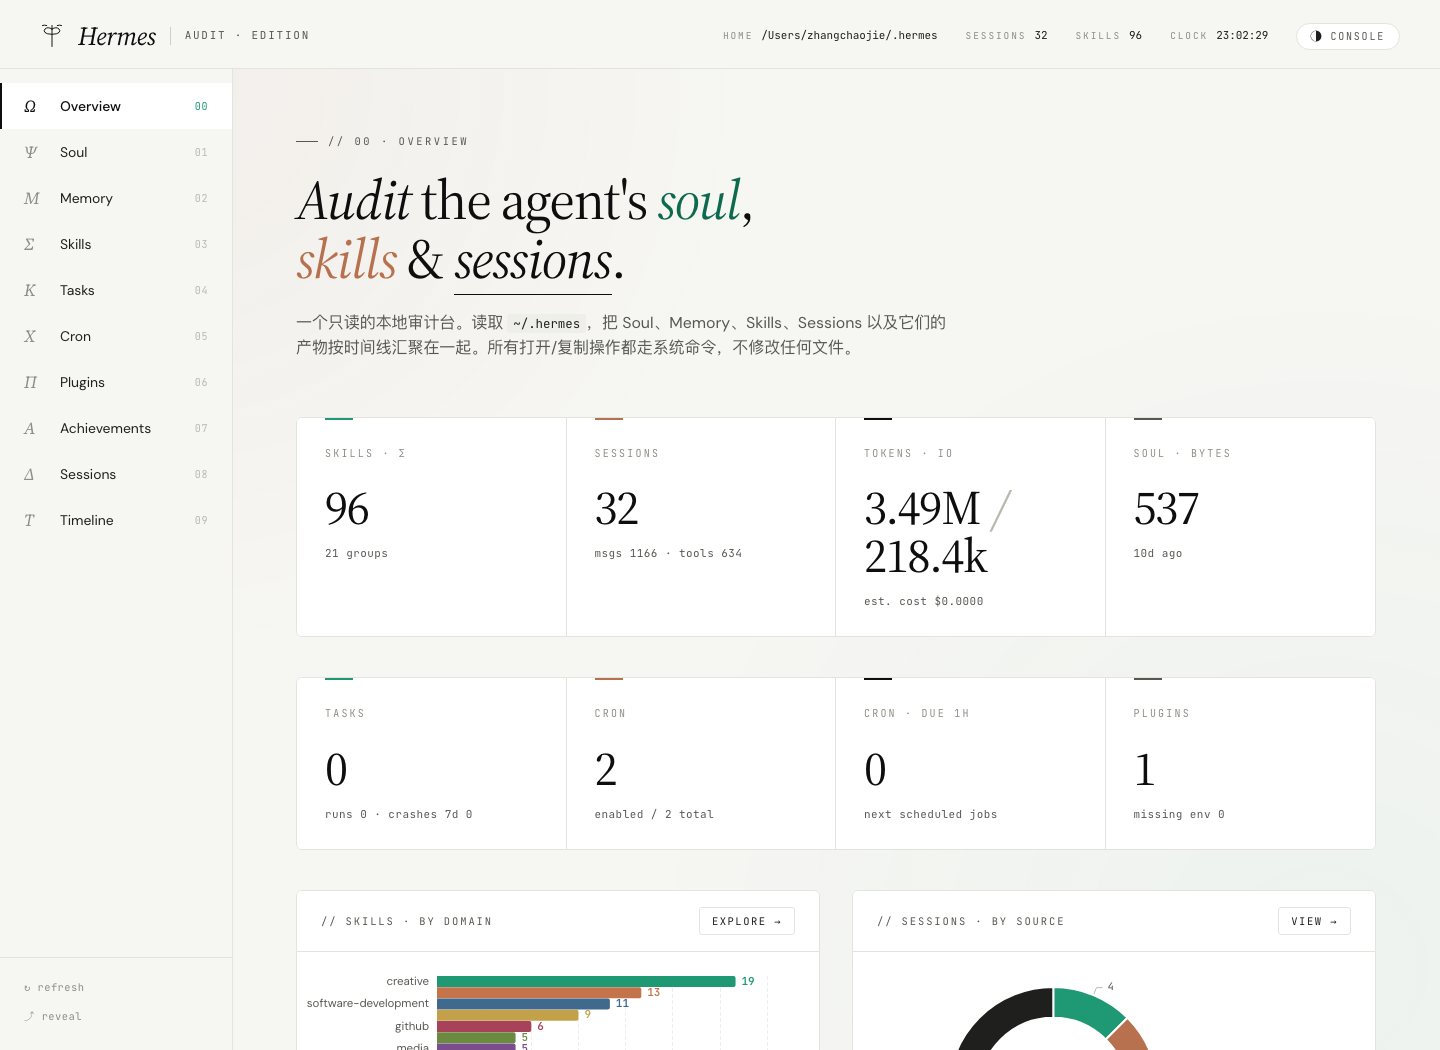Open the Soul section
This screenshot has width=1440, height=1050.
coord(116,152)
